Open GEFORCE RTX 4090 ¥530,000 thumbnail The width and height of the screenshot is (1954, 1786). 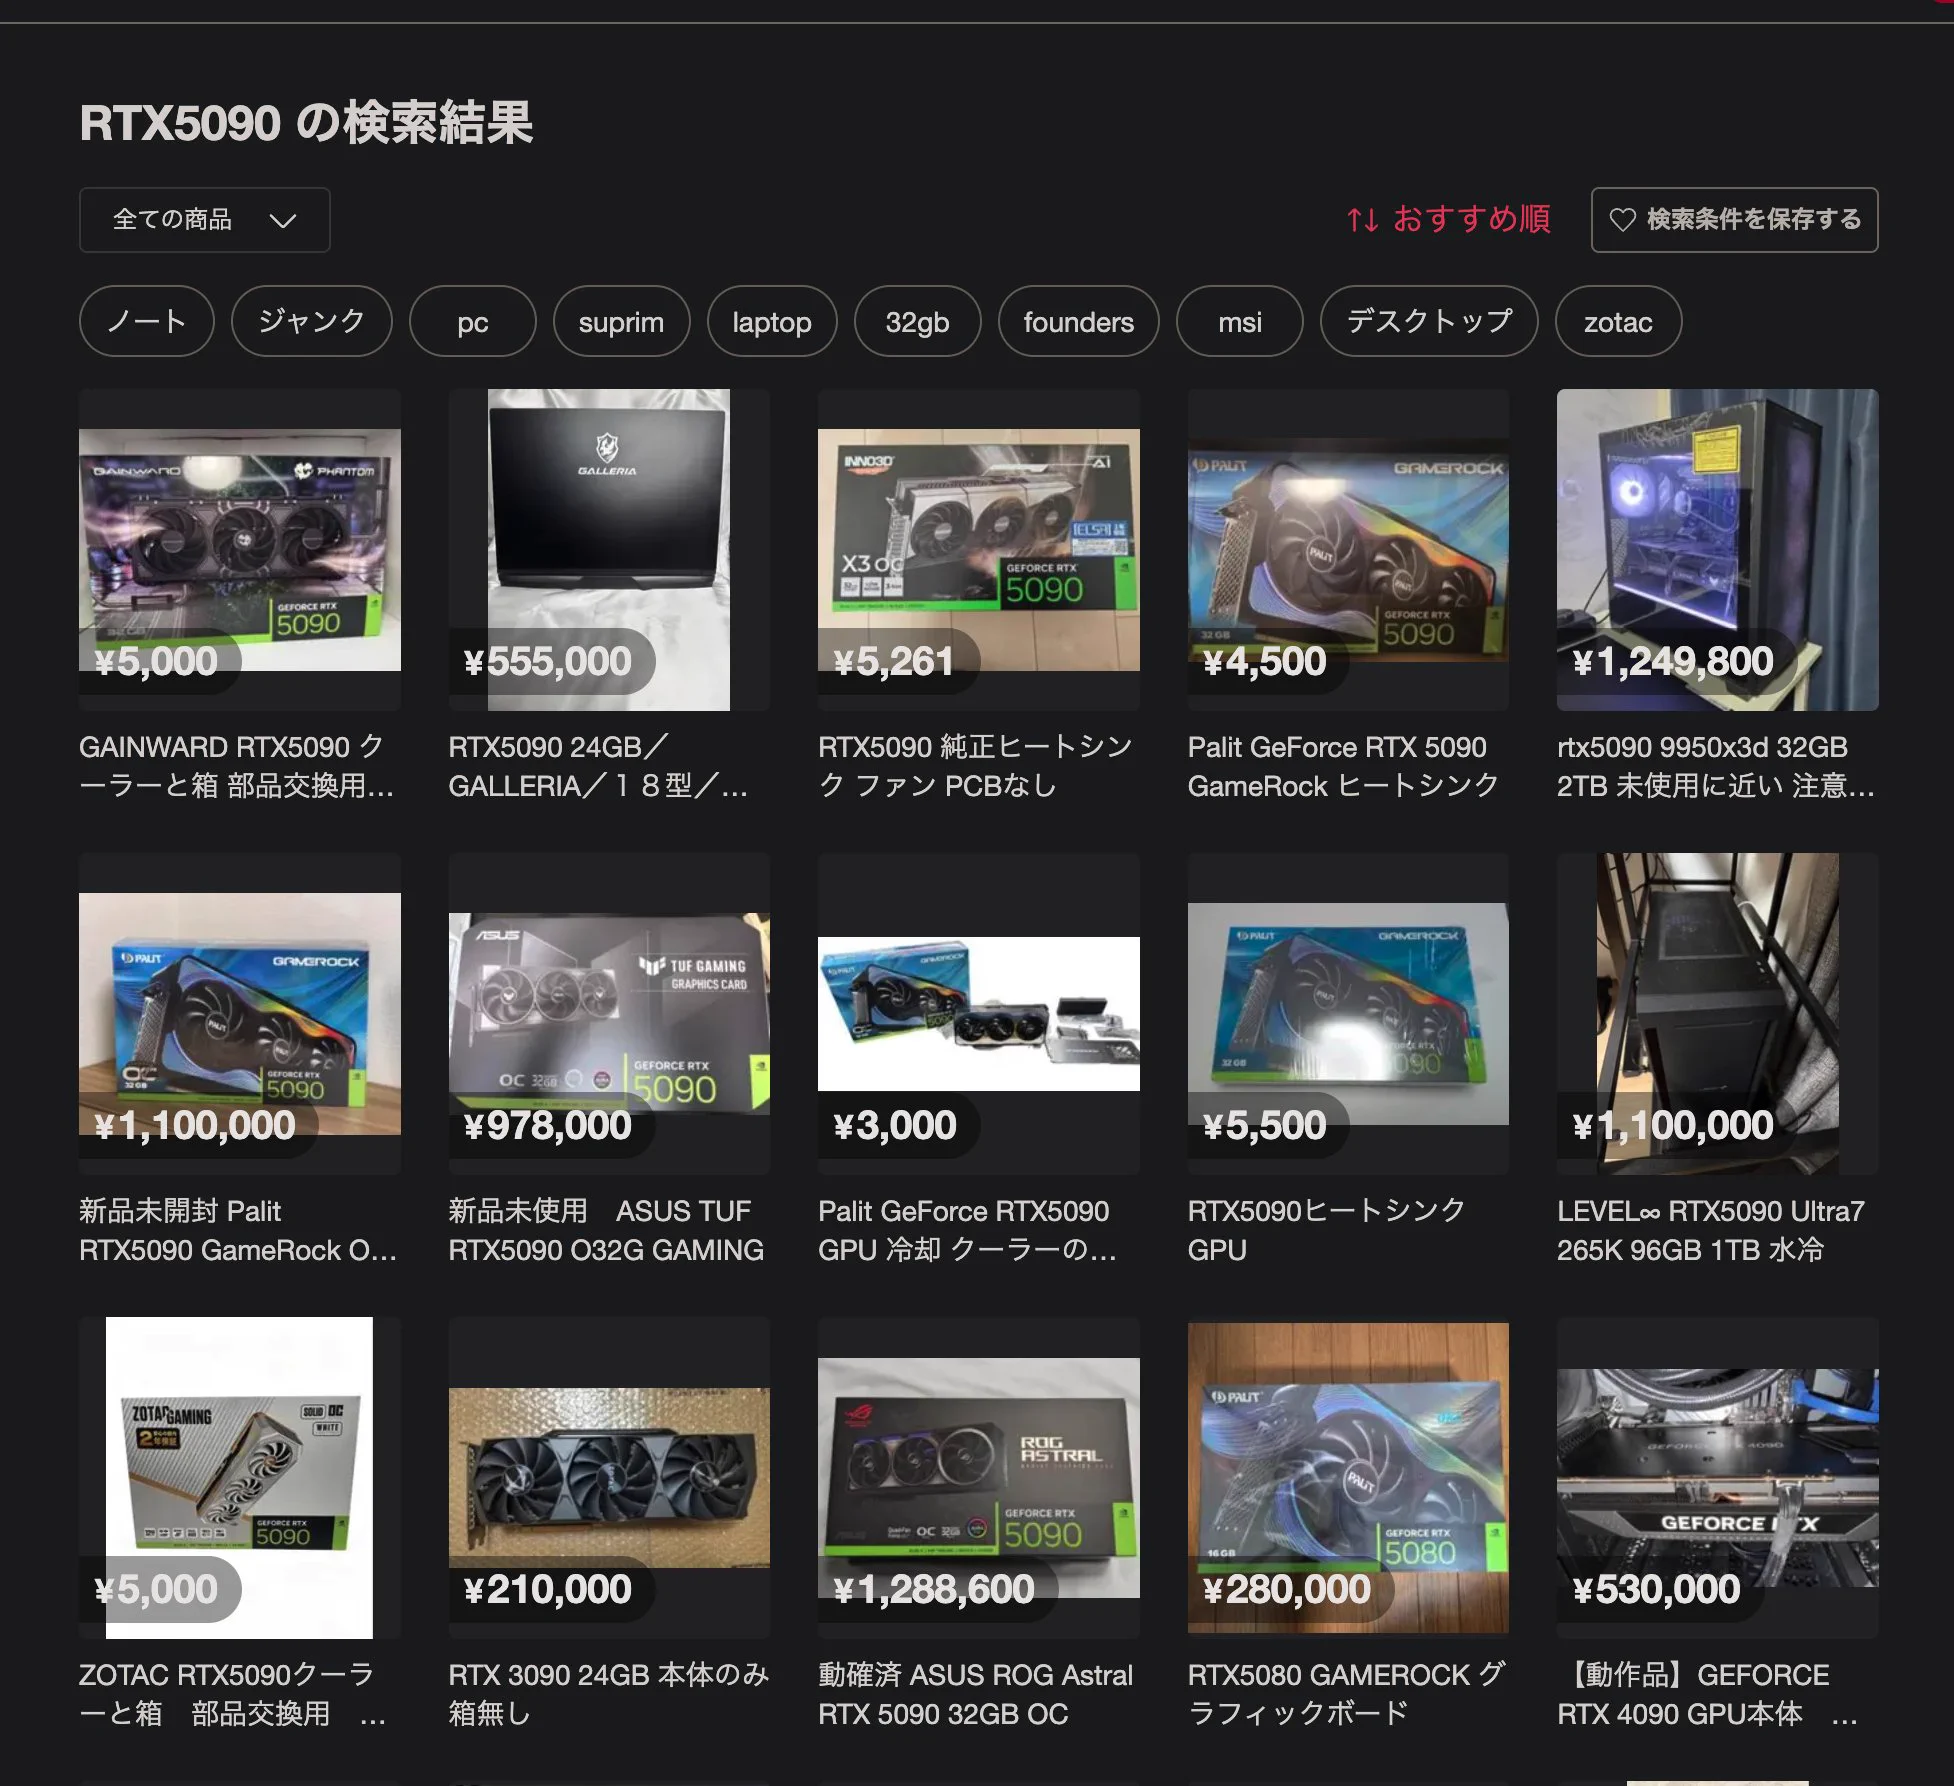point(1718,1478)
